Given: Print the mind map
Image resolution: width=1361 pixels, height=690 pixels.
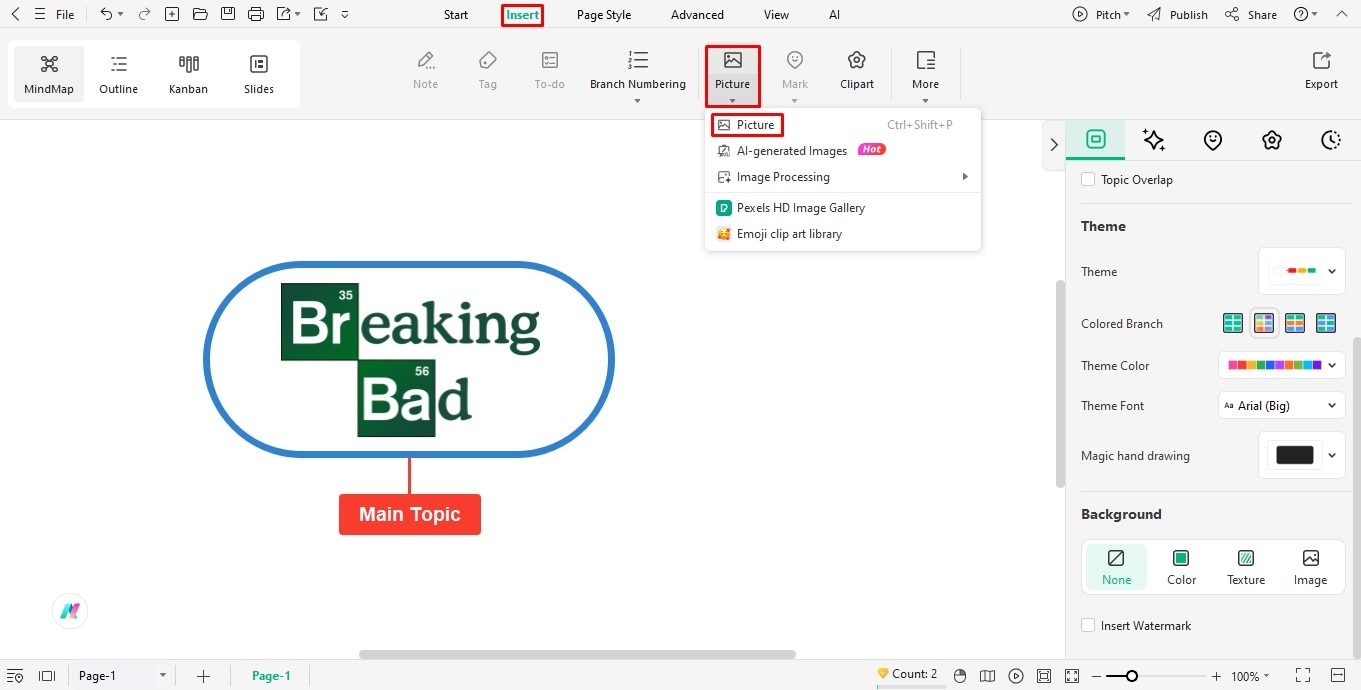Looking at the screenshot, I should click(x=256, y=15).
